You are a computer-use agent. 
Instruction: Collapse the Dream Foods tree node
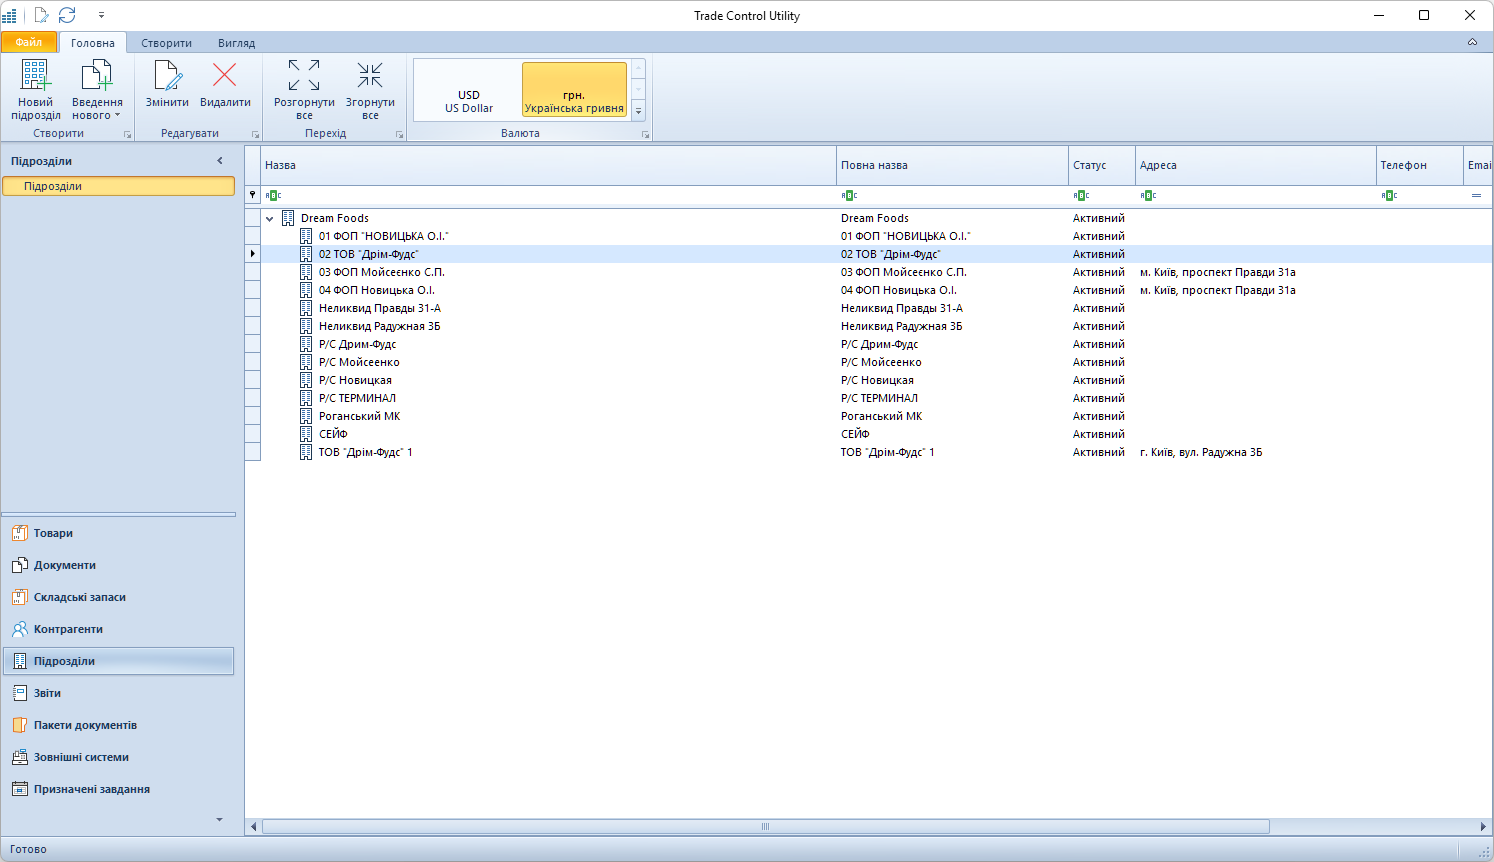(x=270, y=218)
